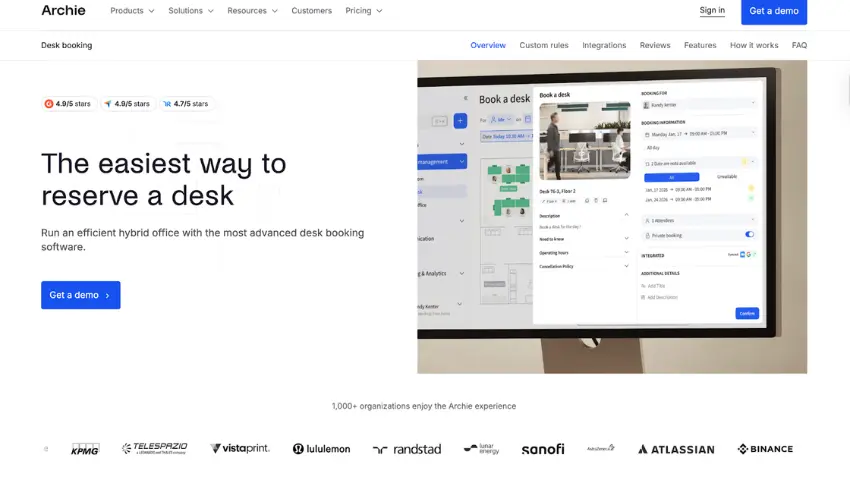Image resolution: width=850 pixels, height=494 pixels.
Task: Click the Sign in link
Action: pos(712,10)
